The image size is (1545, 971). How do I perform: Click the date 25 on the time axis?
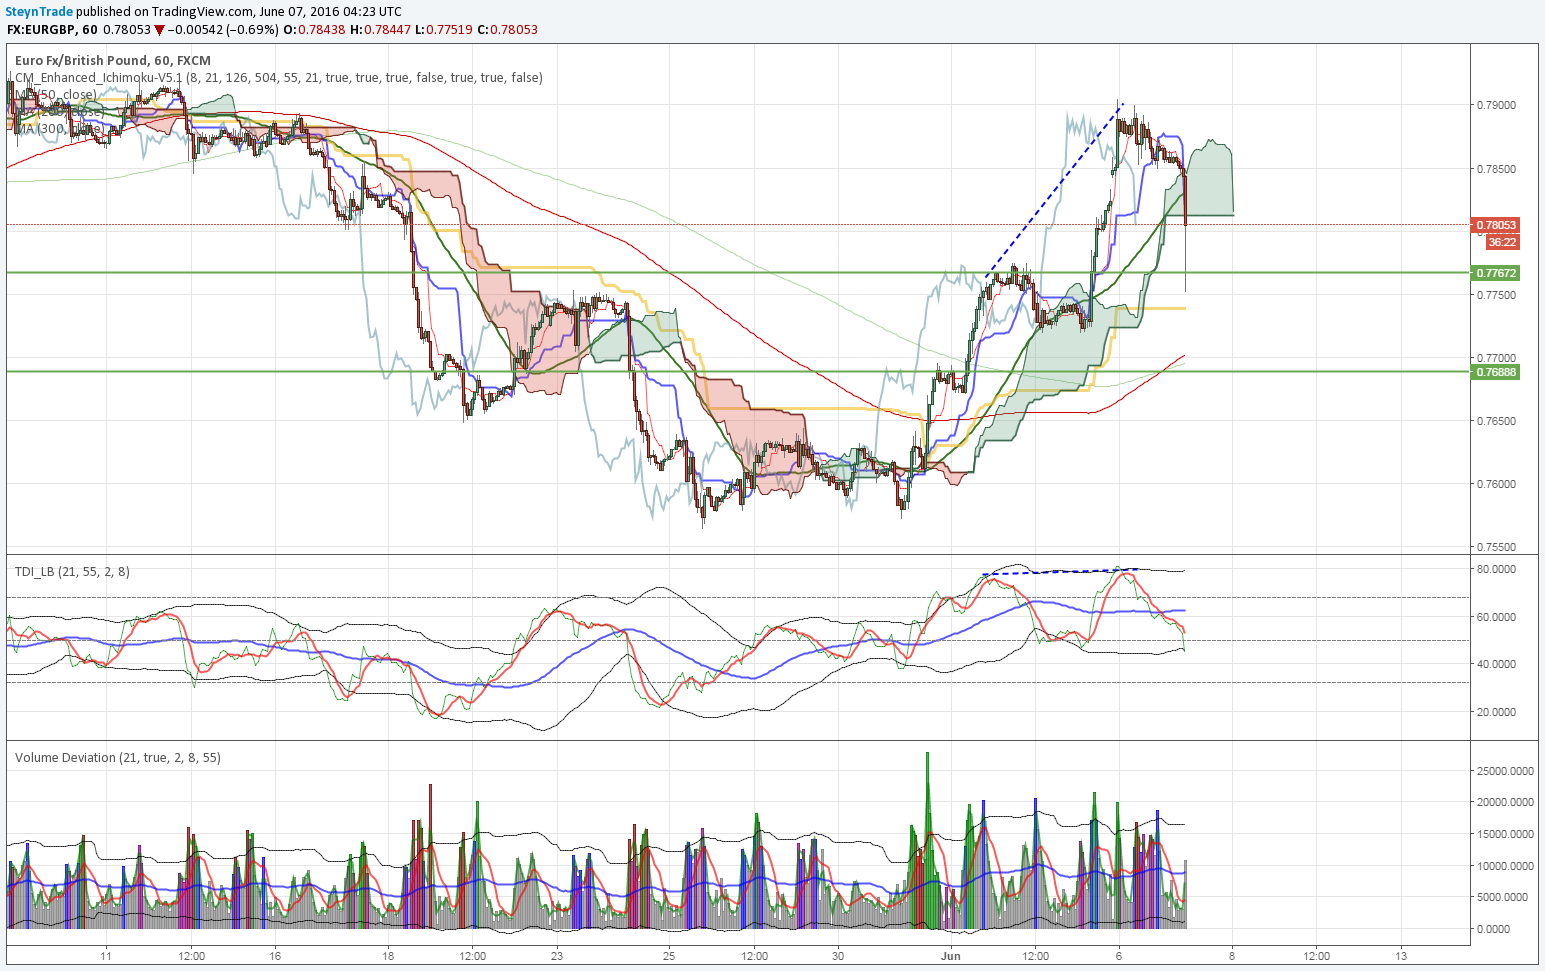tap(669, 956)
